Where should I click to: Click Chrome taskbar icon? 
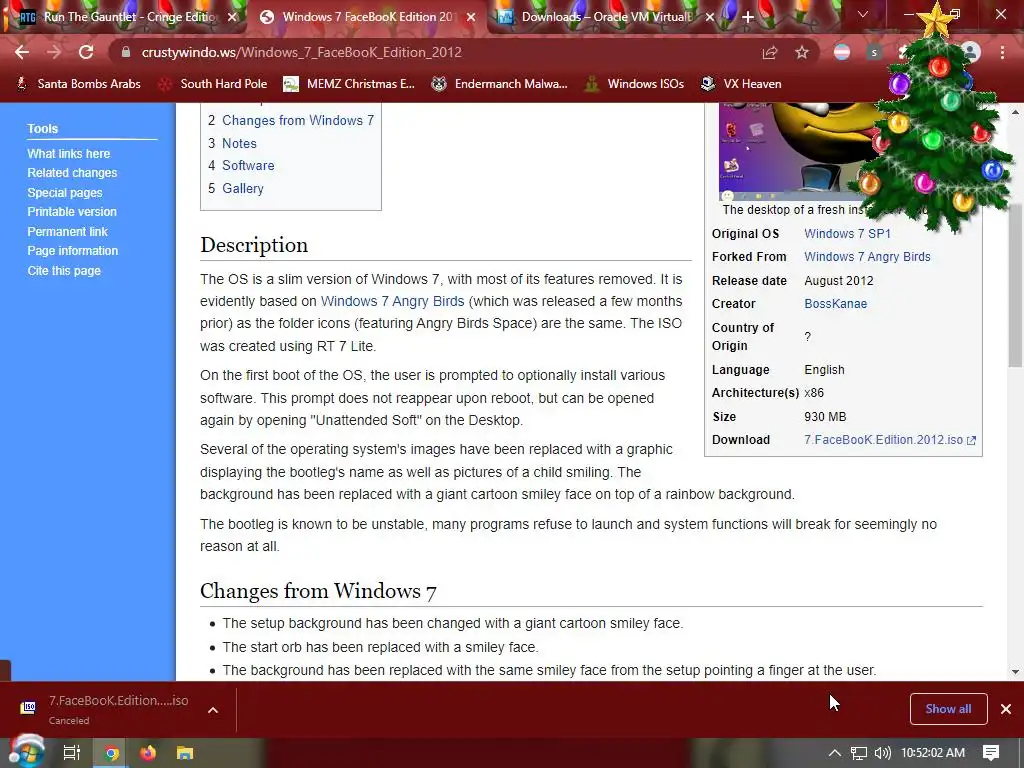point(112,753)
